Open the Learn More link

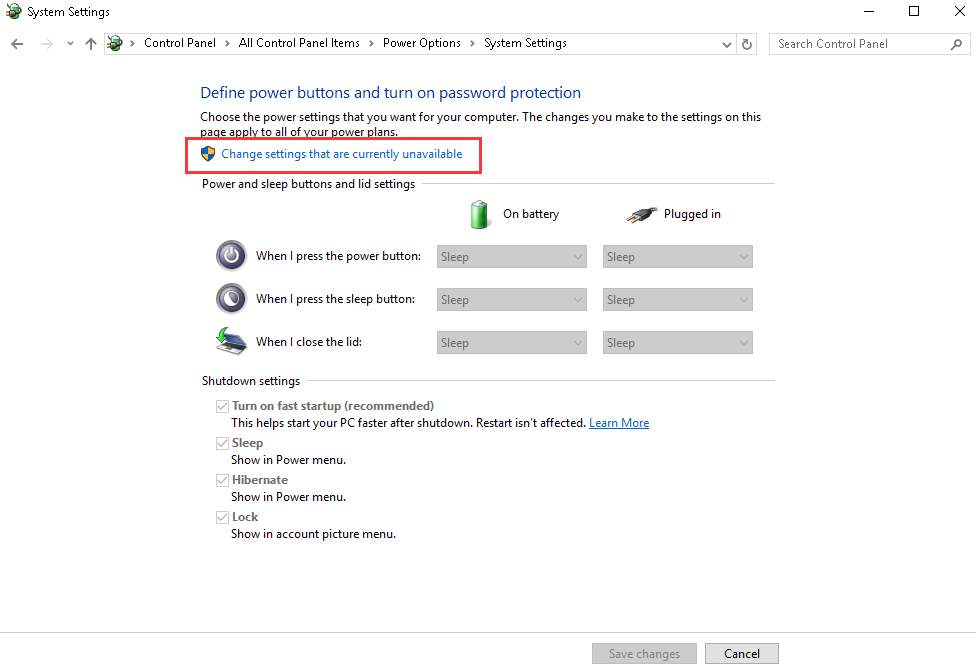pos(619,423)
